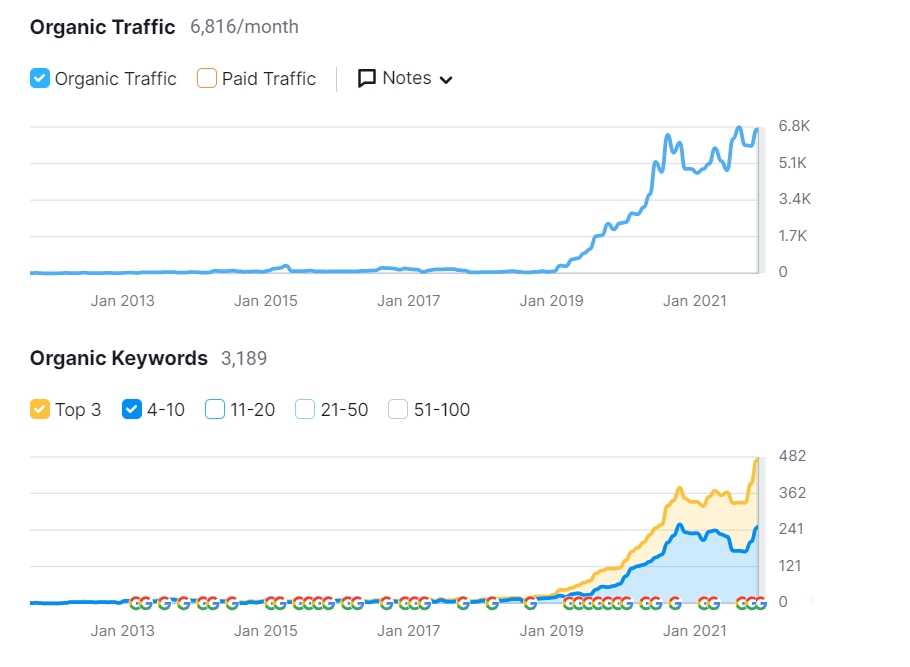
Task: Uncheck the 4-10 positions checkbox
Action: [132, 409]
